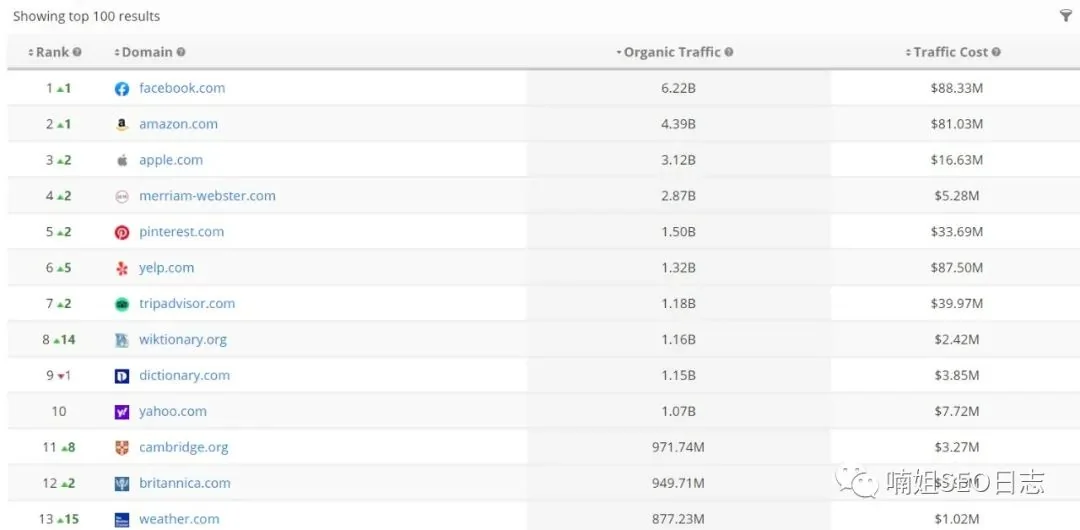Click rank 8 cell for wiktionary.org
1080x530 pixels.
pyautogui.click(x=59, y=339)
